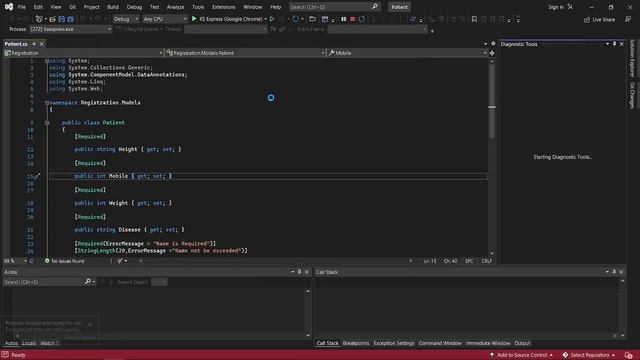Viewport: 640px width, 360px height.
Task: Expand IIS Express launch target dropdown arrow
Action: 265,19
